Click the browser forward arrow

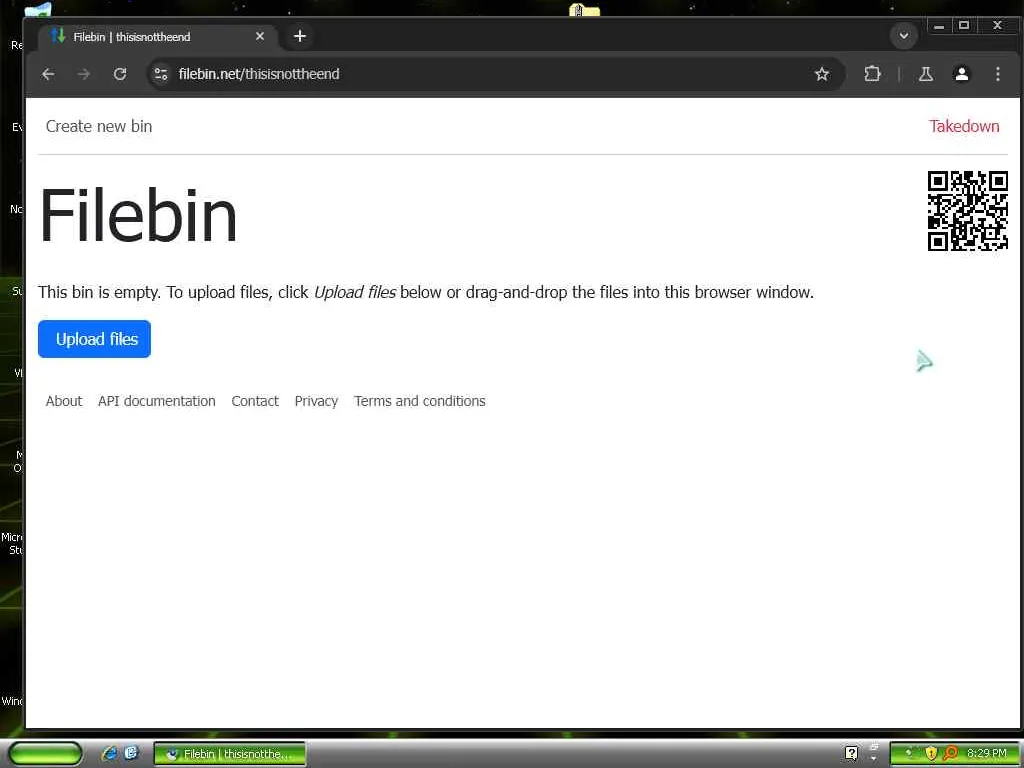pyautogui.click(x=84, y=74)
